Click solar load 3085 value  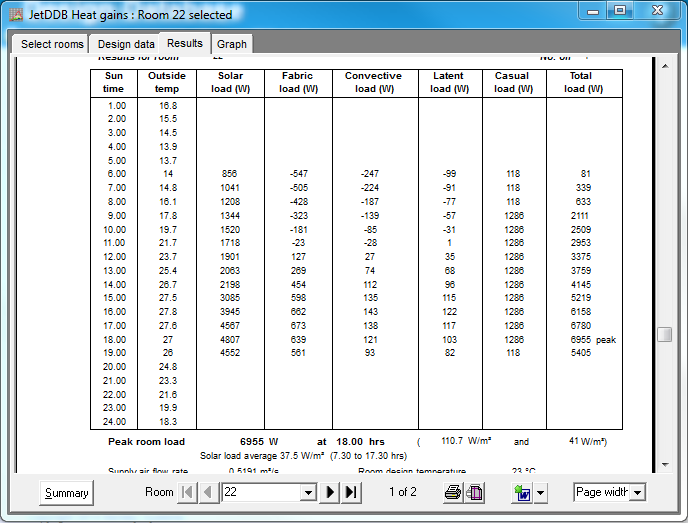pos(230,297)
